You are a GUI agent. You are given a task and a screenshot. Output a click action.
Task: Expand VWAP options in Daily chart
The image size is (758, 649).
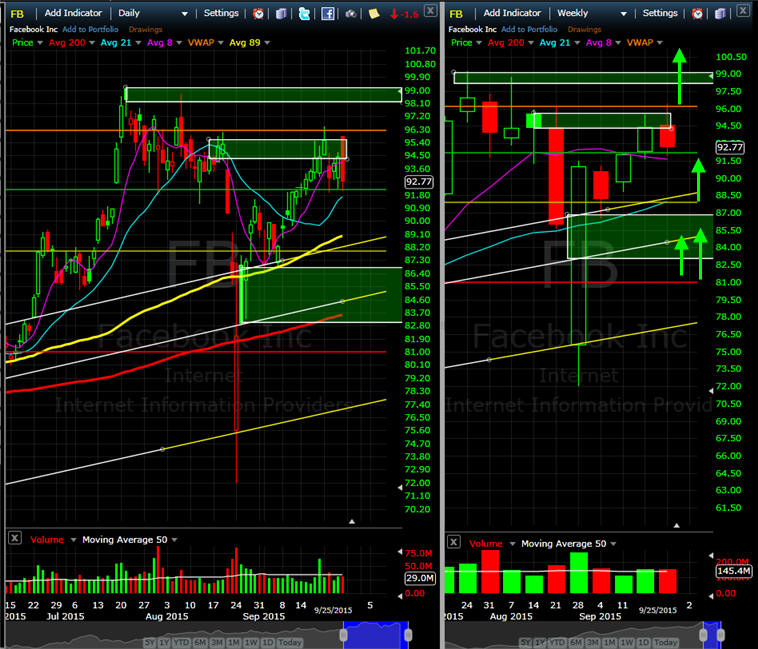(221, 43)
